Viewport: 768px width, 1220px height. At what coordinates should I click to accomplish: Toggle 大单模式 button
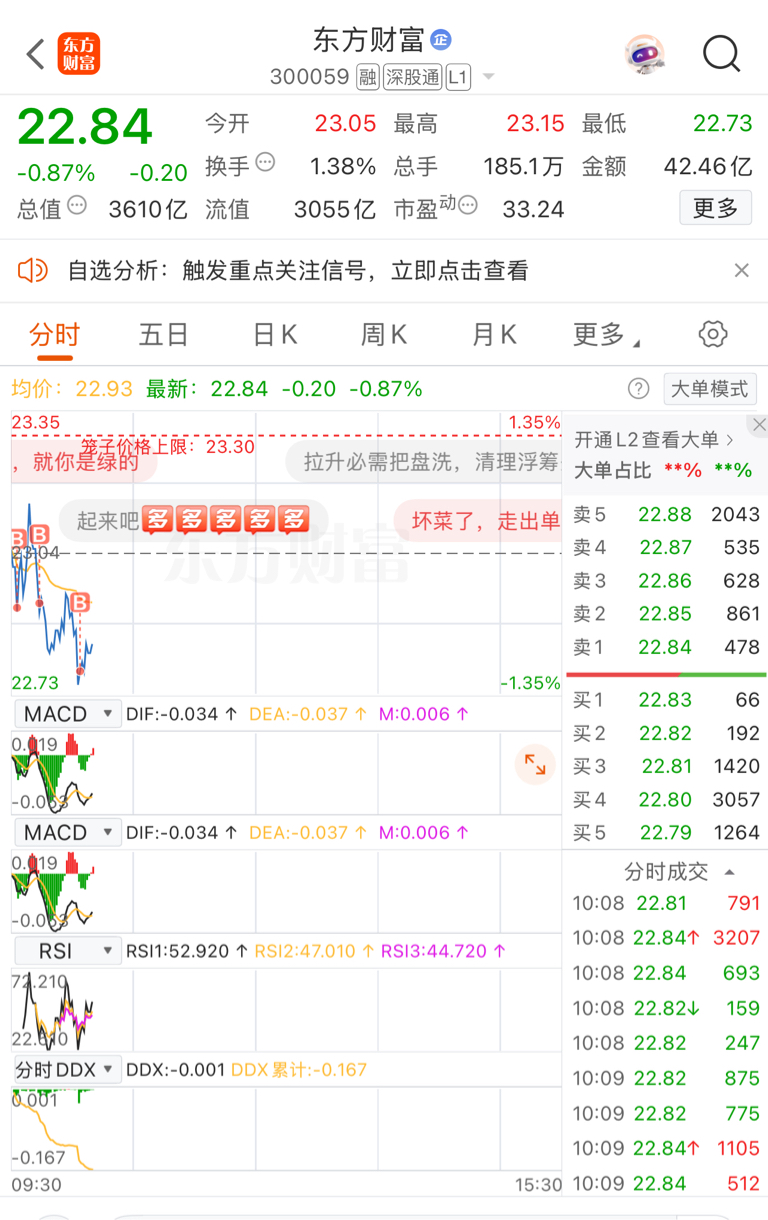coord(710,389)
